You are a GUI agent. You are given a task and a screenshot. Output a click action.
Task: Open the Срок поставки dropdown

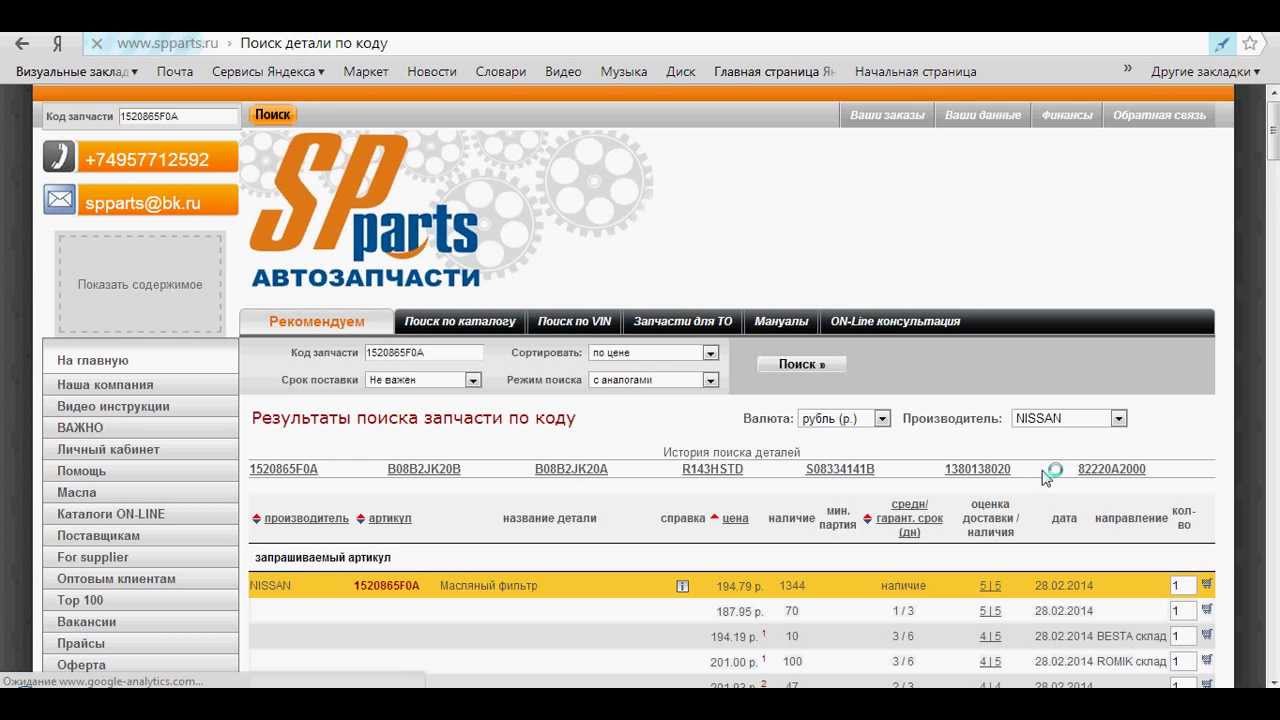click(x=424, y=380)
